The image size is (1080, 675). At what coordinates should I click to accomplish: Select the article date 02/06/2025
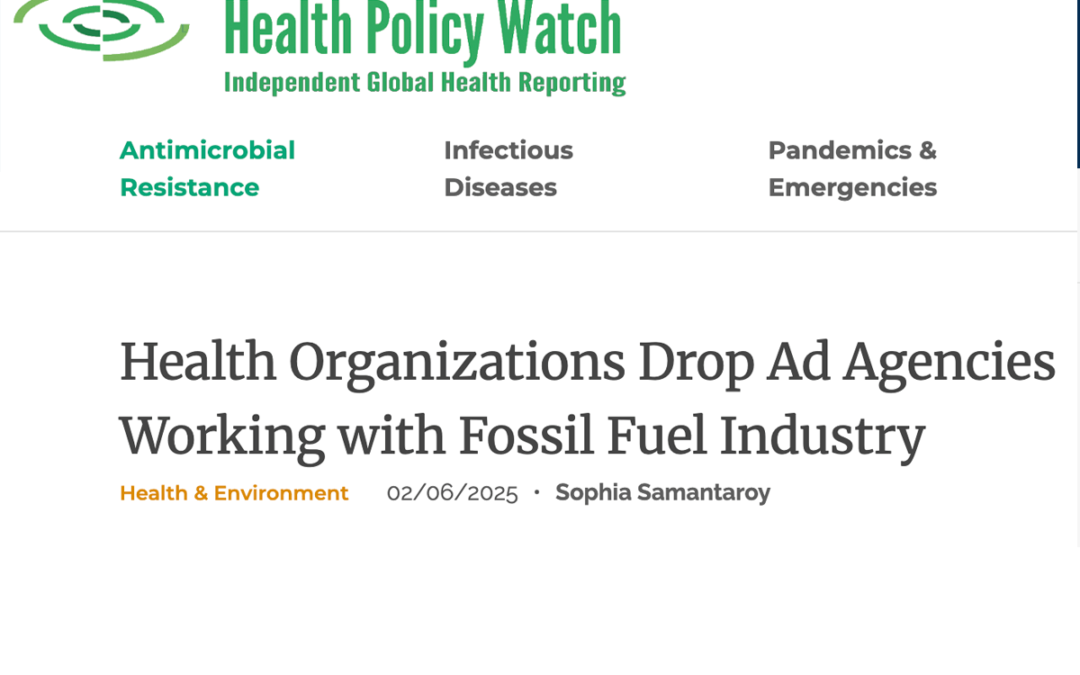pos(453,492)
